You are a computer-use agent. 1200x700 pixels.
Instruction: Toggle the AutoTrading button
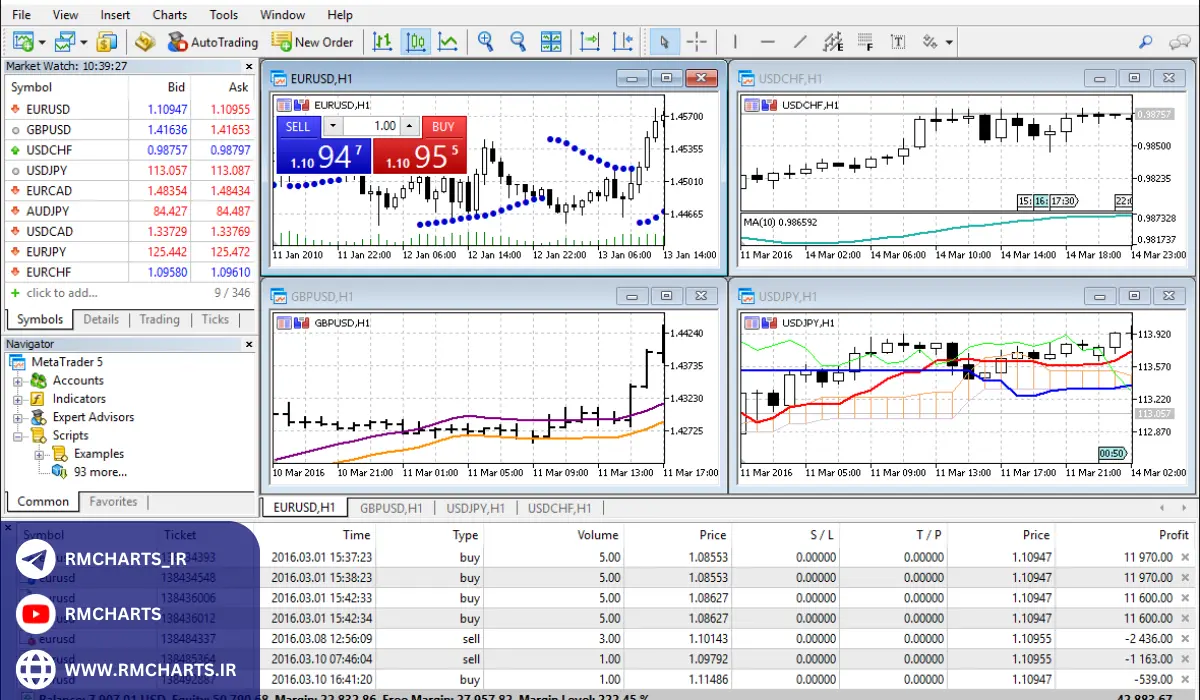[212, 42]
